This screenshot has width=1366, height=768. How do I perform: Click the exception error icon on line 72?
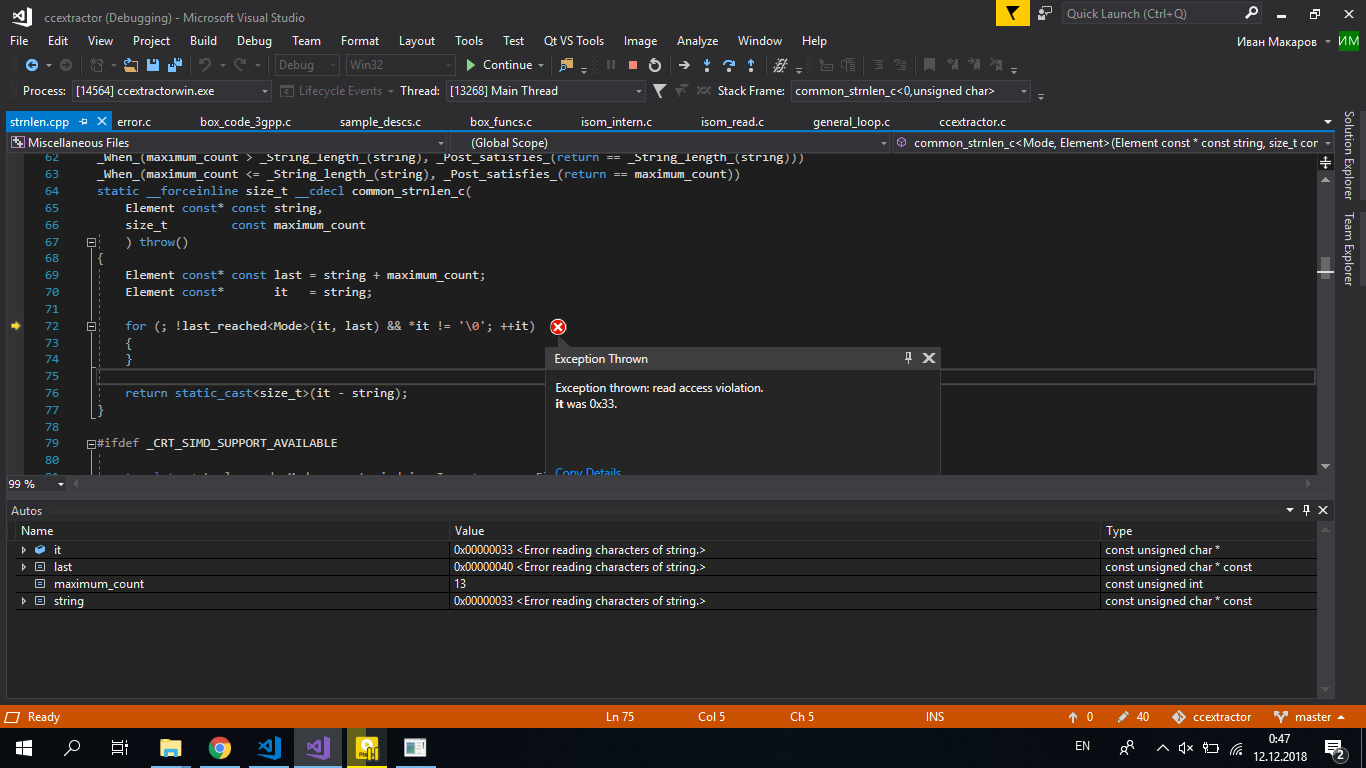(x=558, y=327)
